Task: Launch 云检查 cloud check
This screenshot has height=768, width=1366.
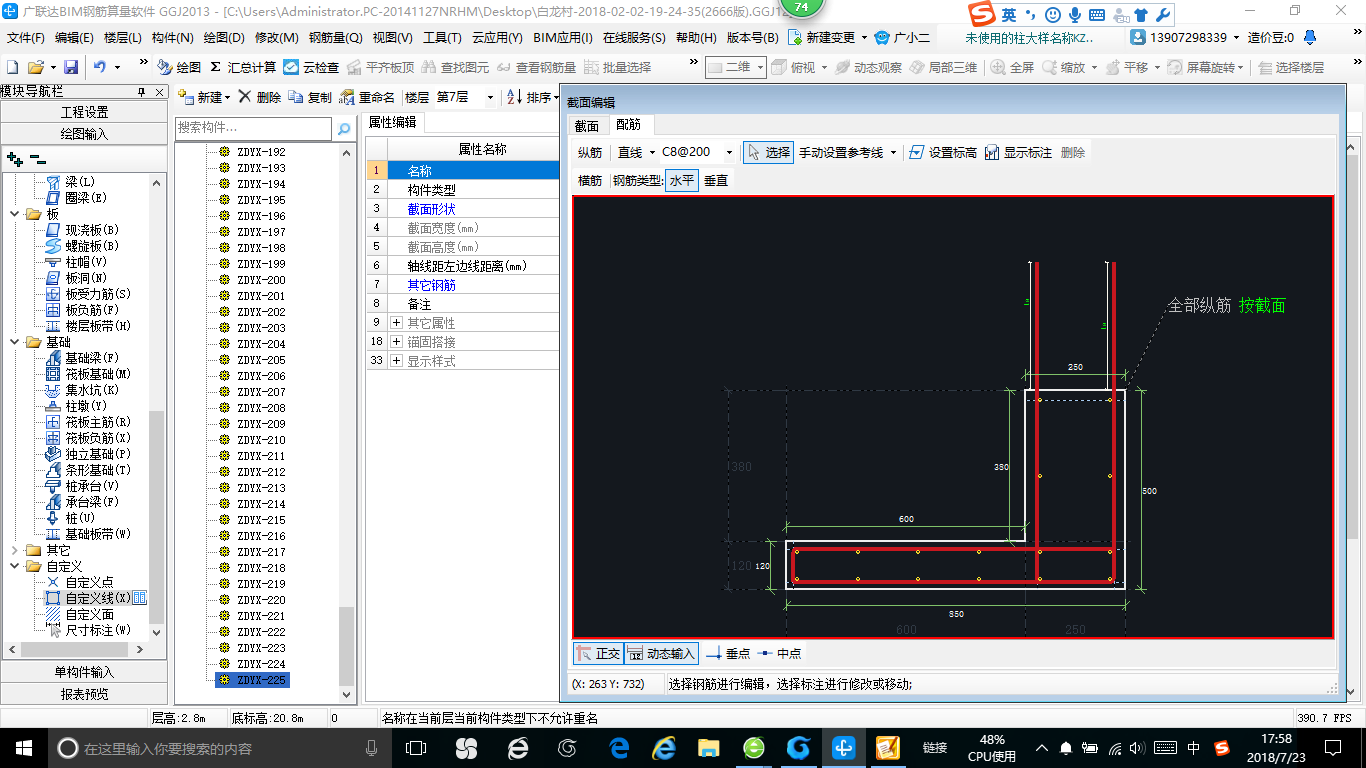Action: (x=311, y=67)
